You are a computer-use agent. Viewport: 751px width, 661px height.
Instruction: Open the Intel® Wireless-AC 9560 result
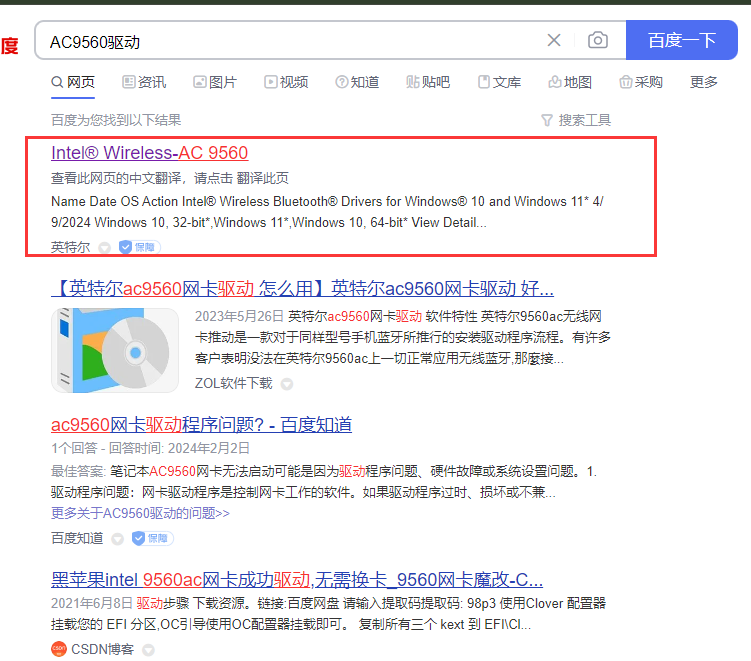click(x=149, y=153)
